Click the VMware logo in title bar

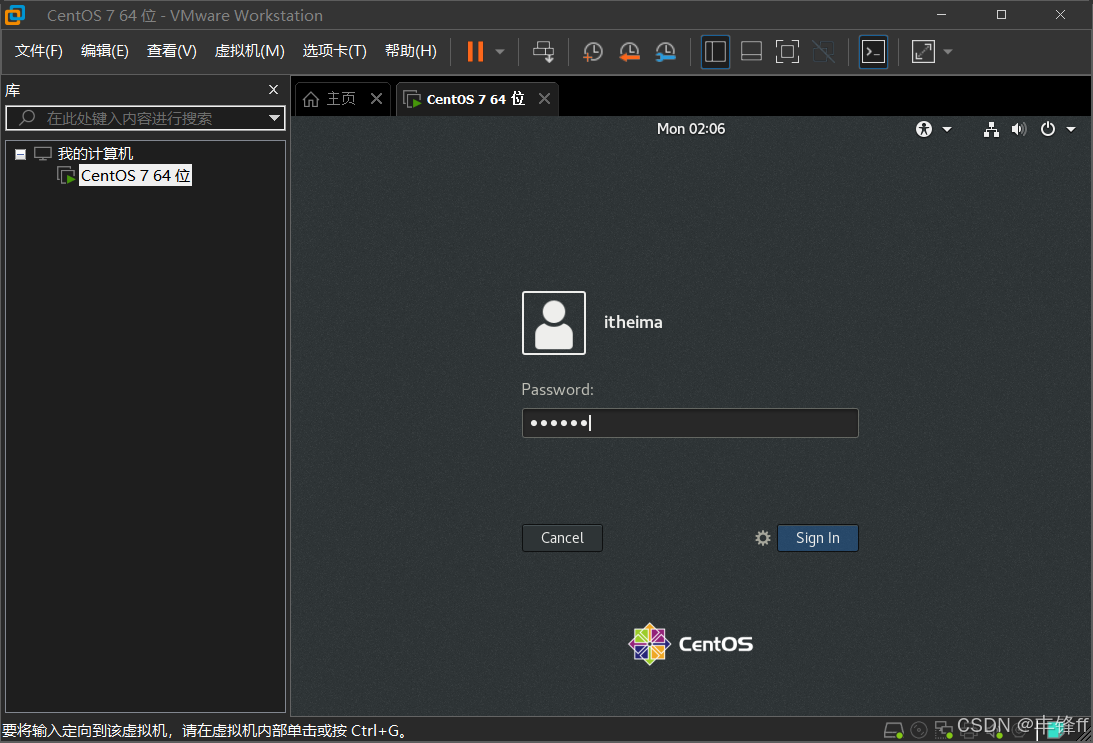tap(15, 15)
